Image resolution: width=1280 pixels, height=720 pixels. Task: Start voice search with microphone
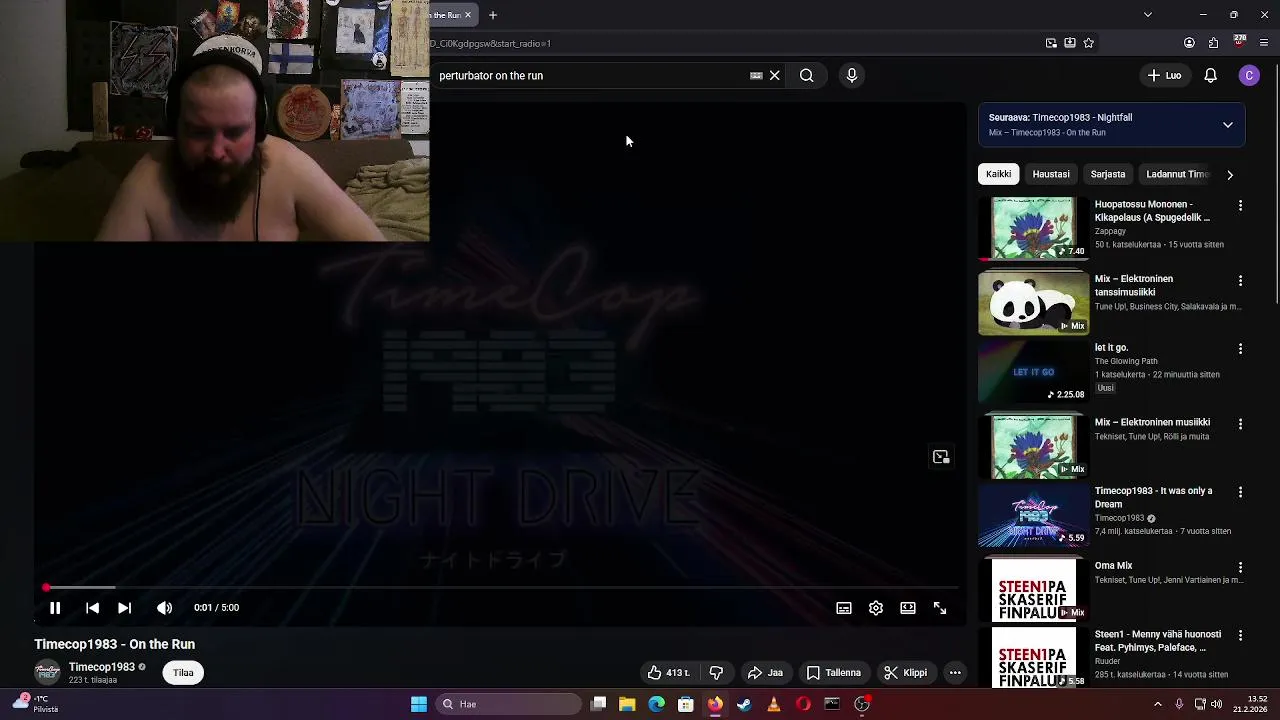[852, 75]
